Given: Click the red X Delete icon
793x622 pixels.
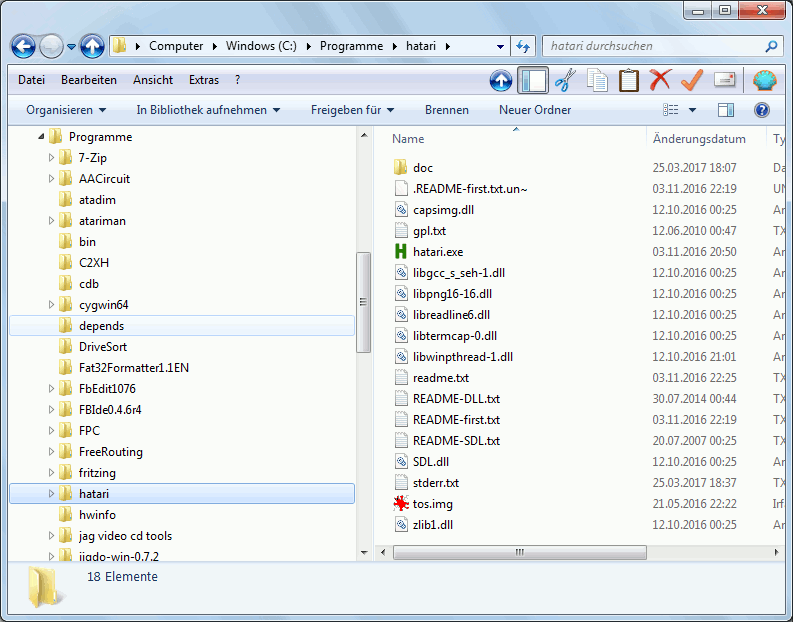Looking at the screenshot, I should (660, 80).
